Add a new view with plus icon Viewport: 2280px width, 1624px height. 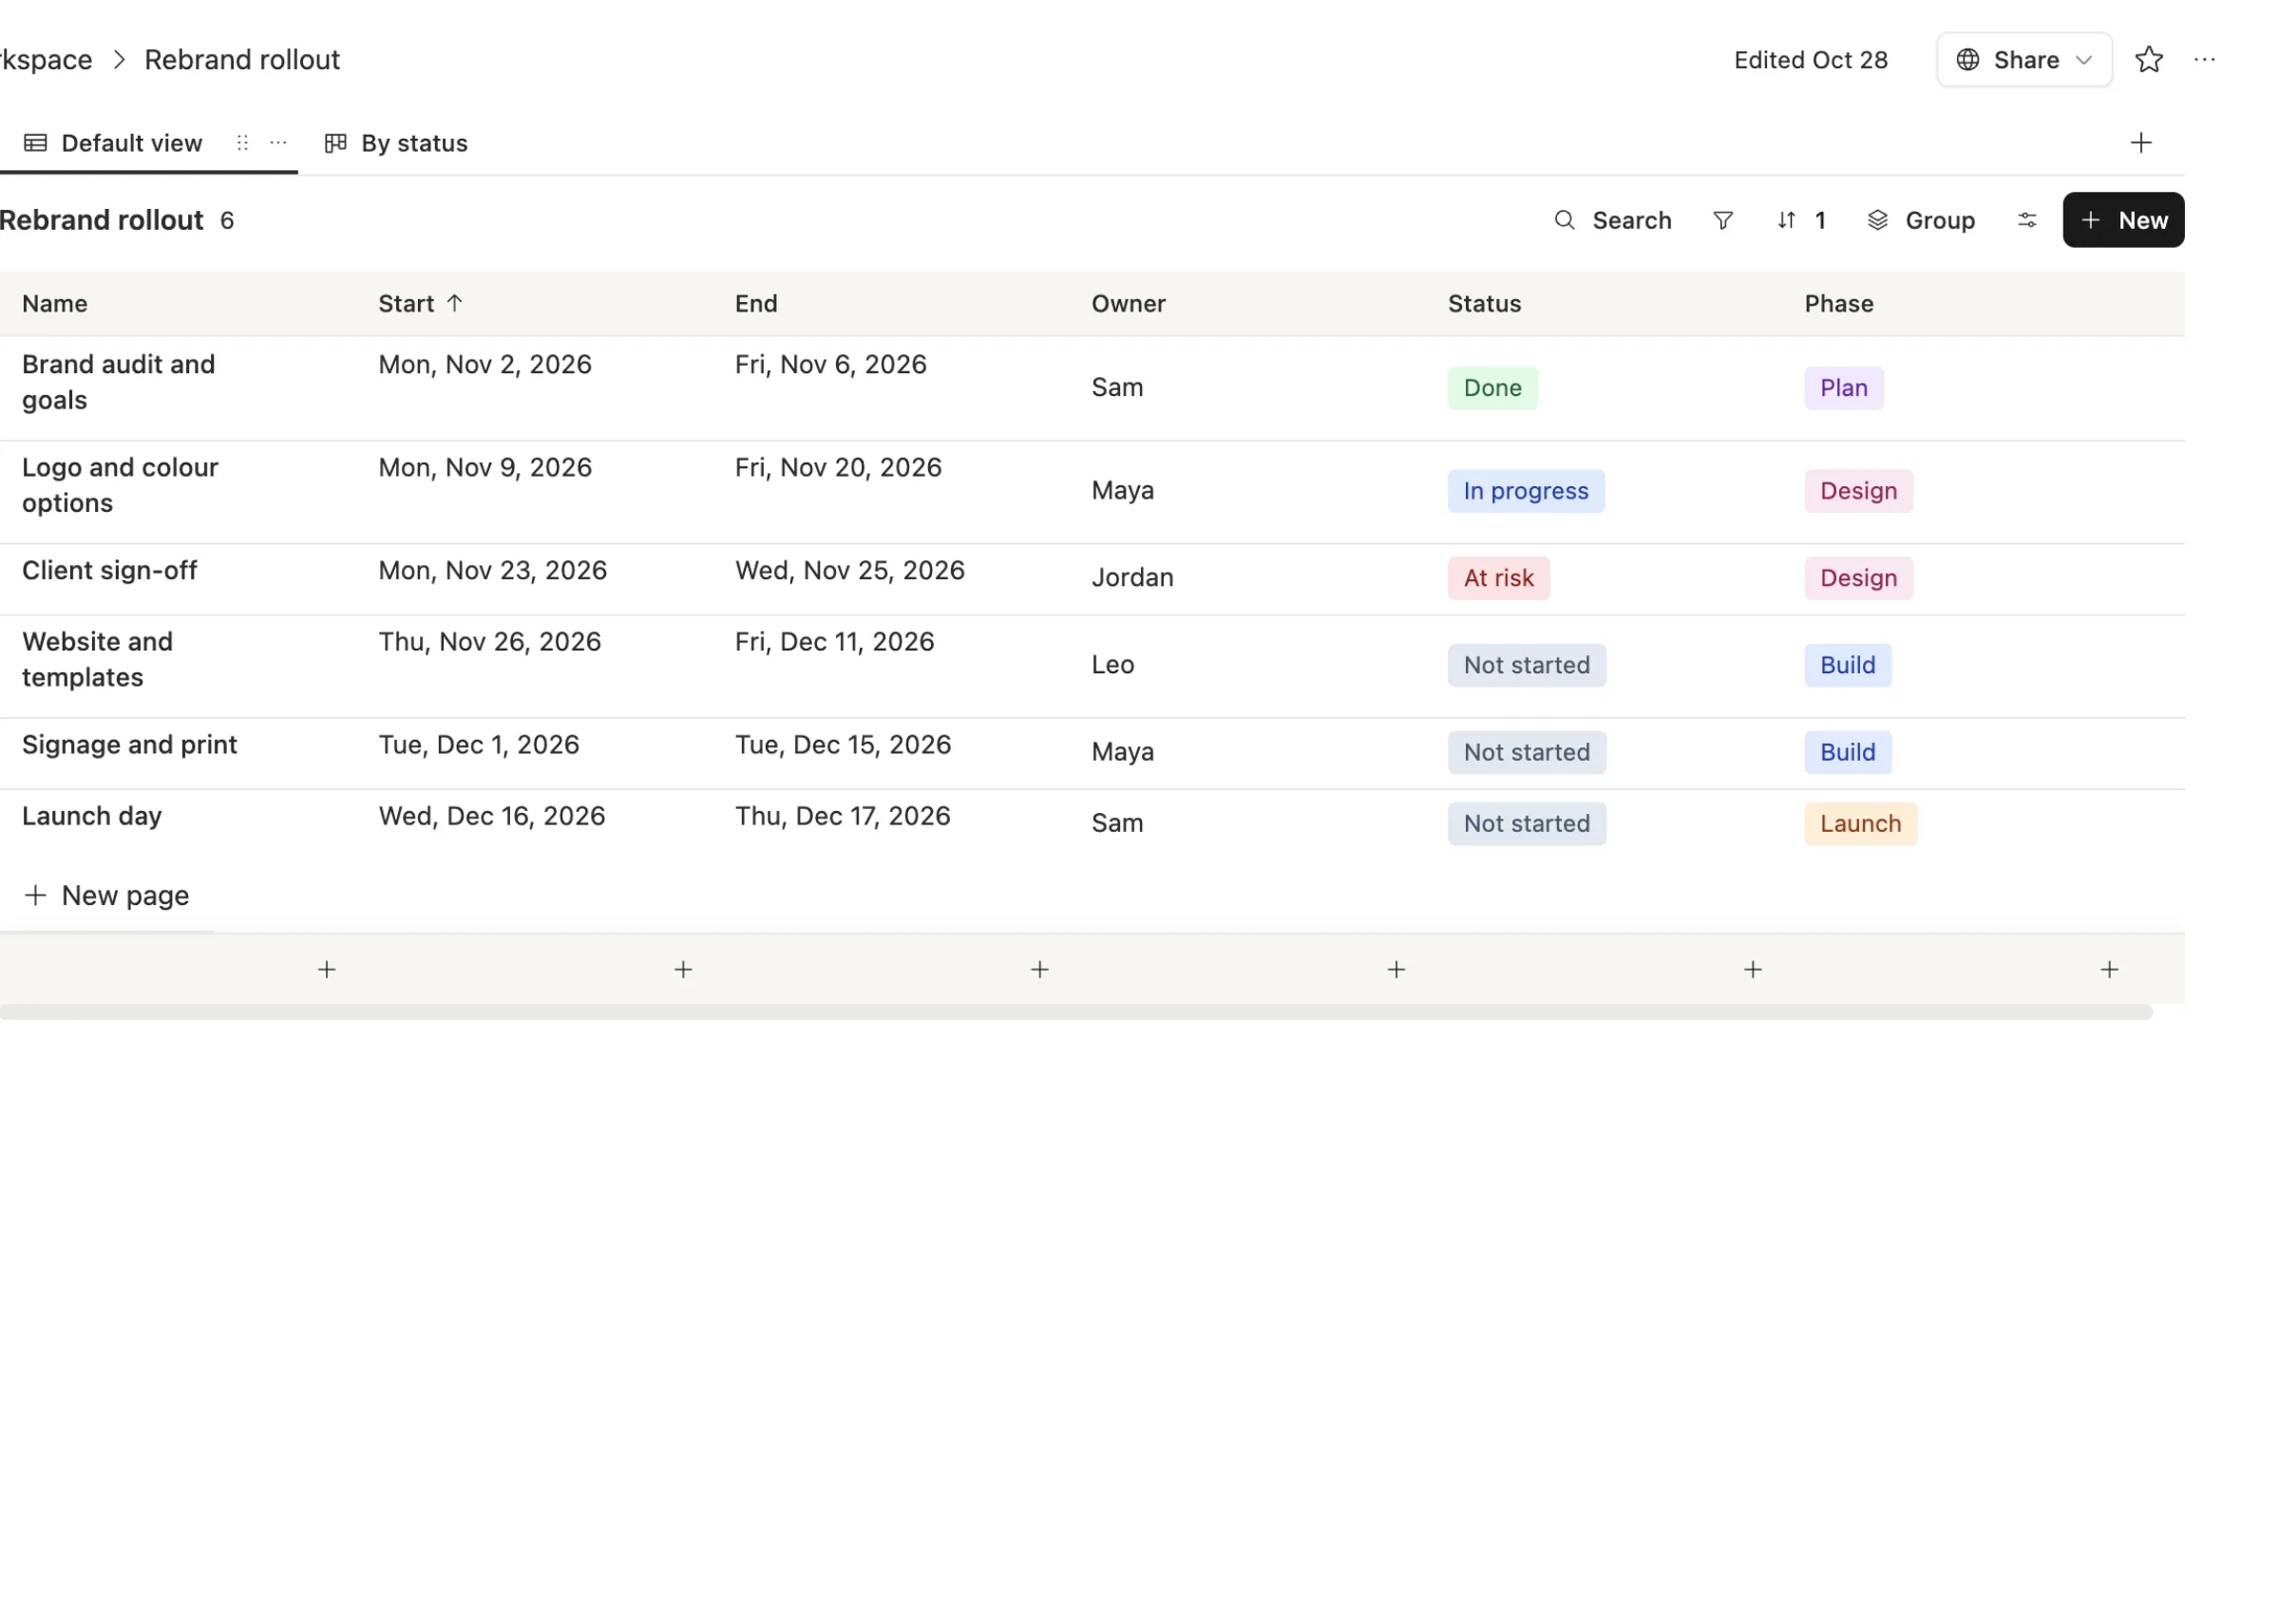(x=2140, y=143)
